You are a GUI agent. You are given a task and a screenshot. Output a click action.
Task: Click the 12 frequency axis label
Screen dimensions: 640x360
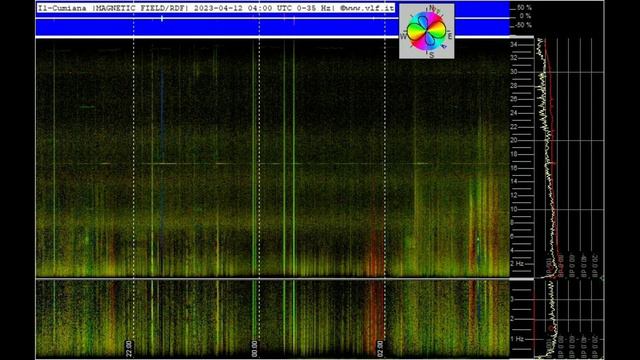tap(513, 196)
